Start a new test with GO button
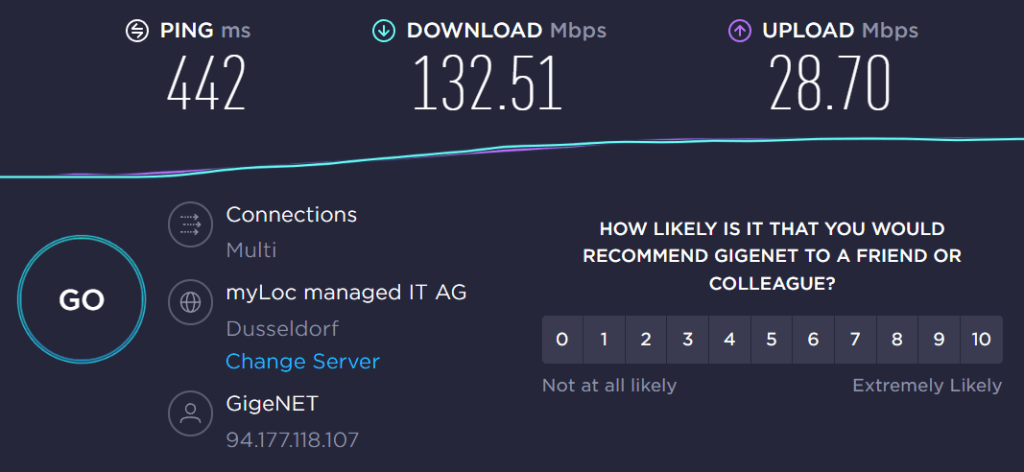 [x=82, y=300]
